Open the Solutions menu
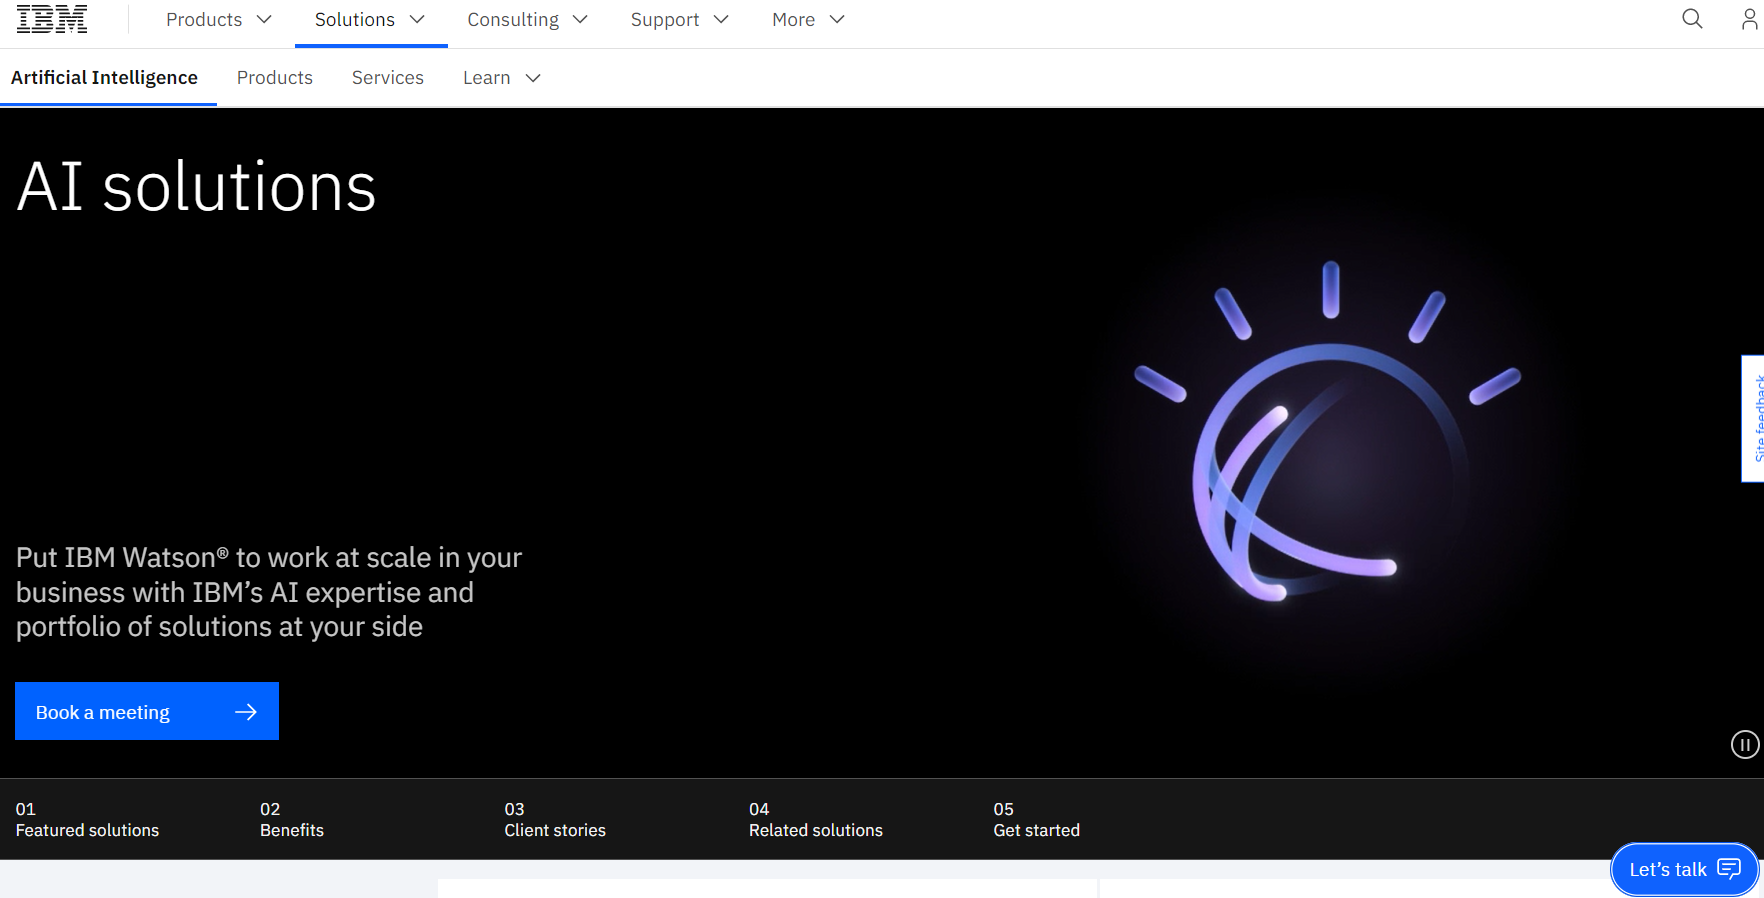 click(x=371, y=20)
